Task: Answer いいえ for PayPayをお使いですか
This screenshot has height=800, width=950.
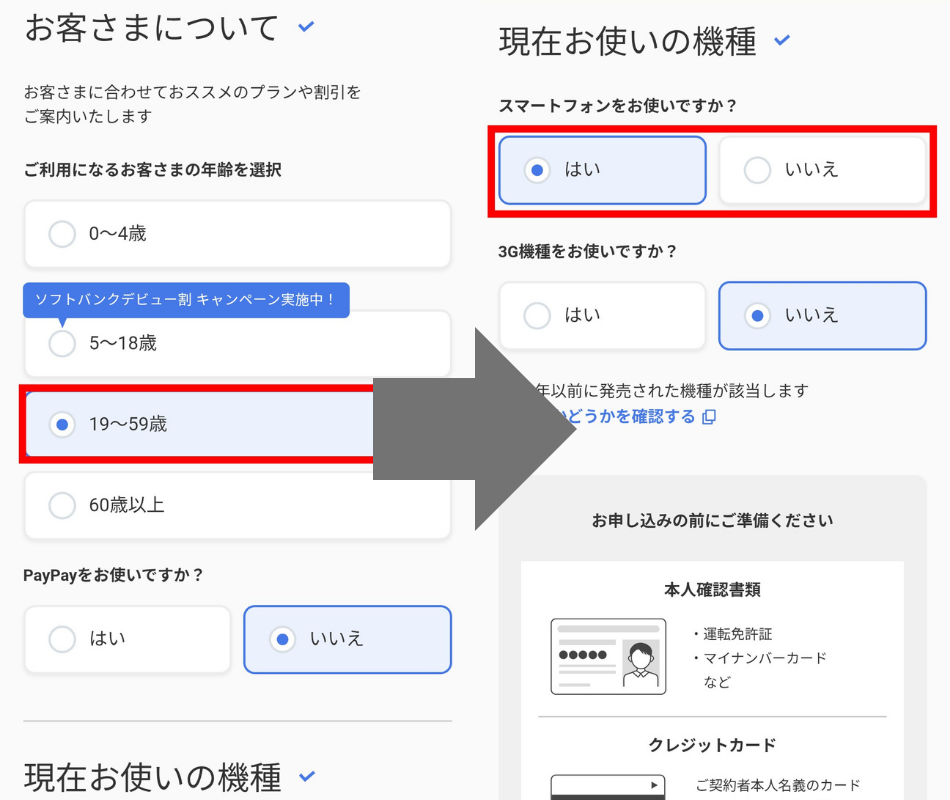Action: point(347,640)
